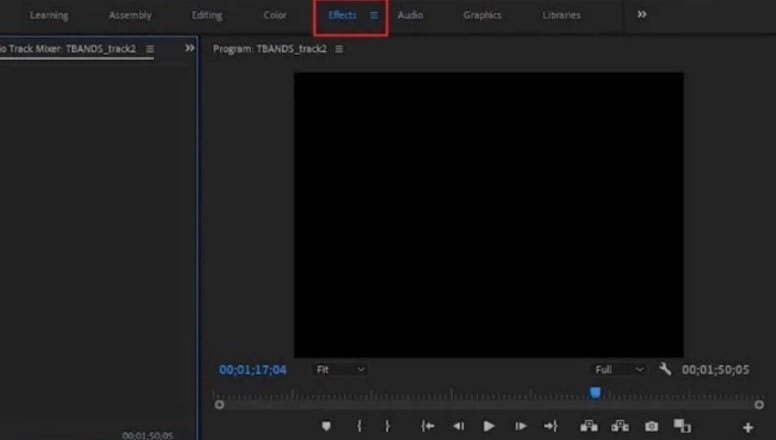776x440 pixels.
Task: Mark In with the left brace button
Action: (359, 426)
